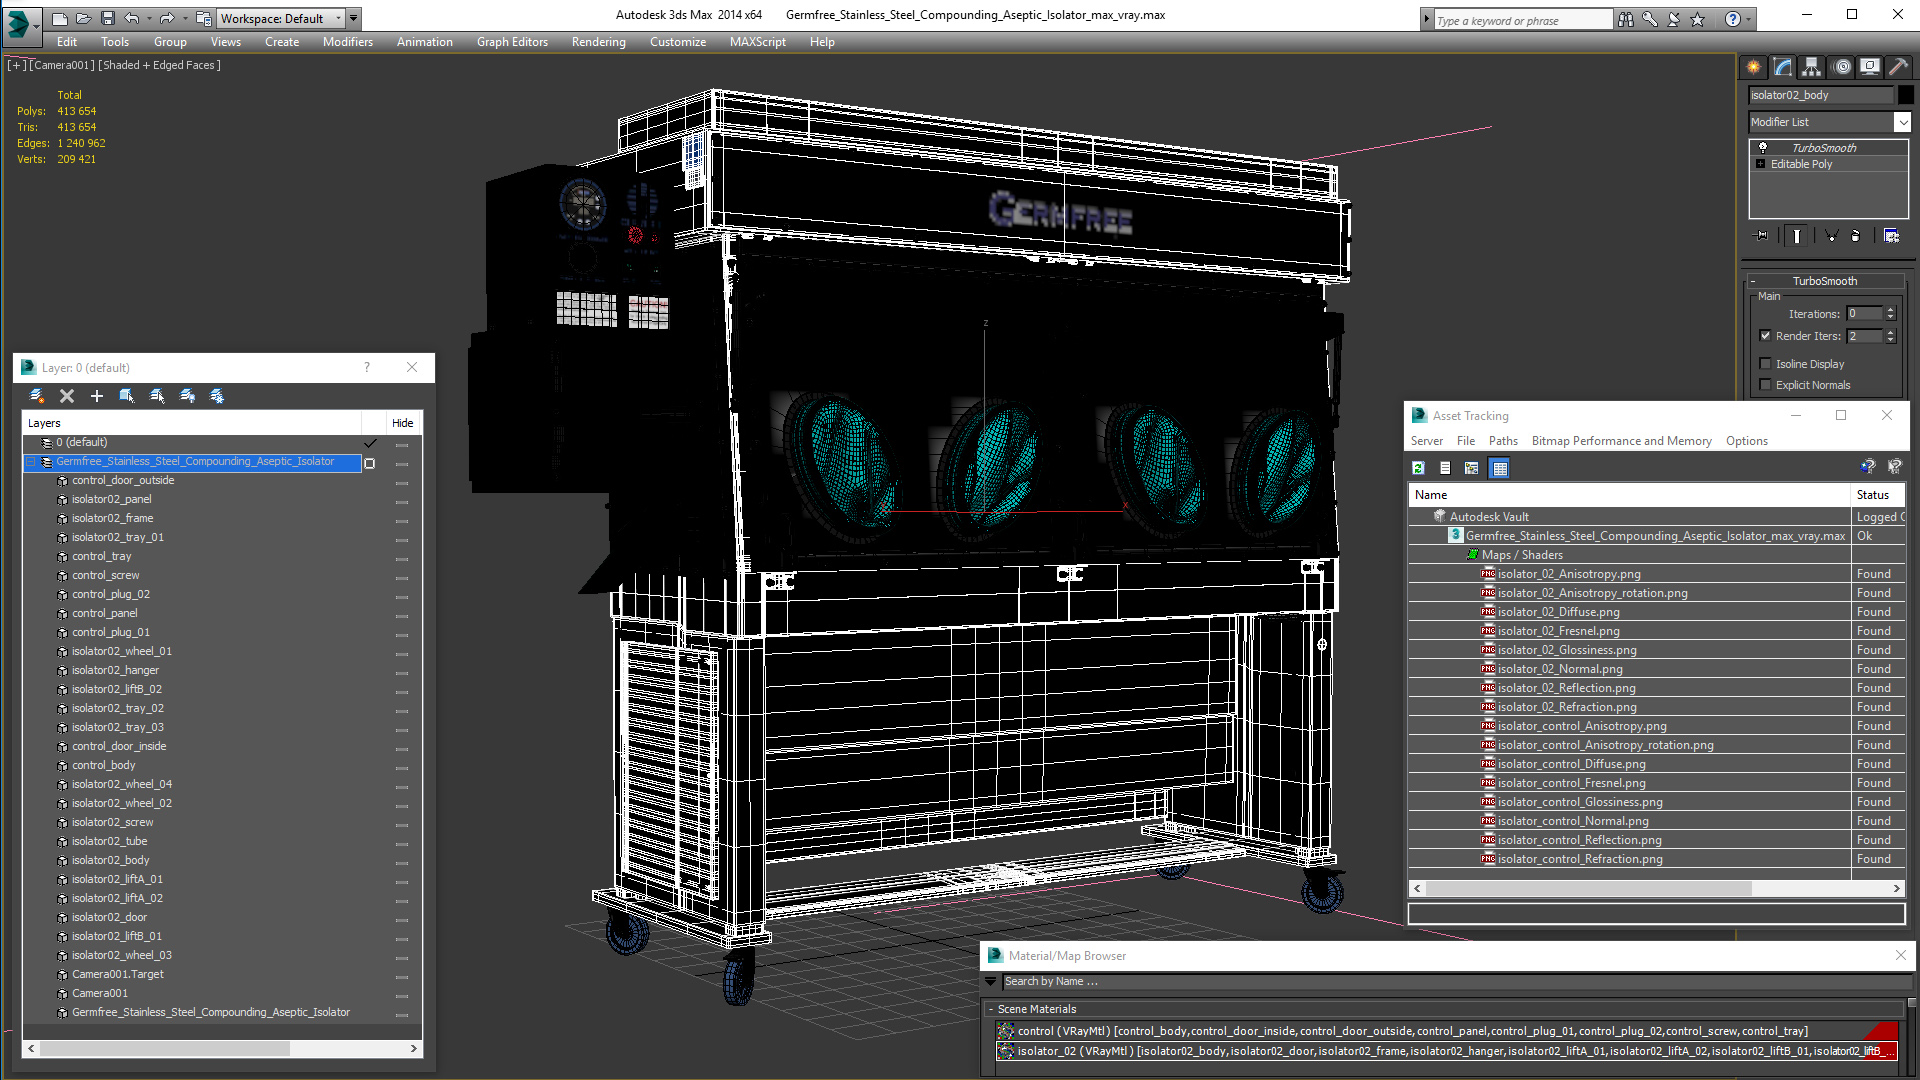This screenshot has width=1920, height=1080.
Task: Save the file with the floppy icon
Action: coord(108,18)
